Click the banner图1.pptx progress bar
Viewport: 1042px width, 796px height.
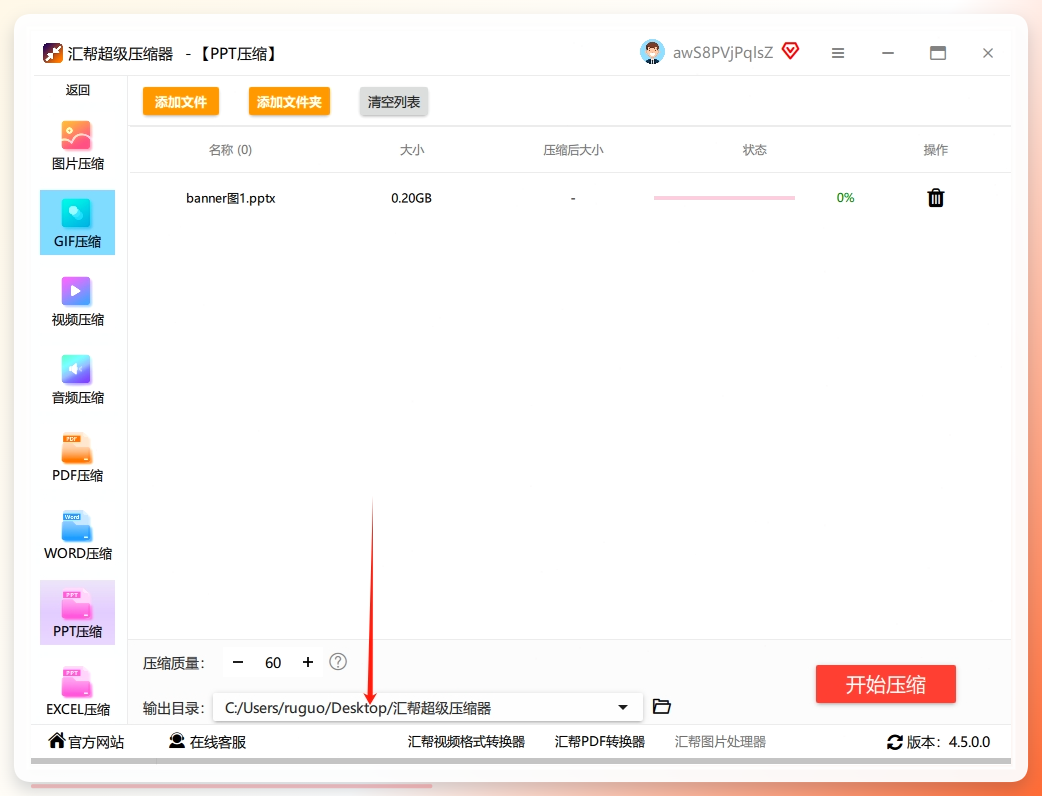point(724,198)
